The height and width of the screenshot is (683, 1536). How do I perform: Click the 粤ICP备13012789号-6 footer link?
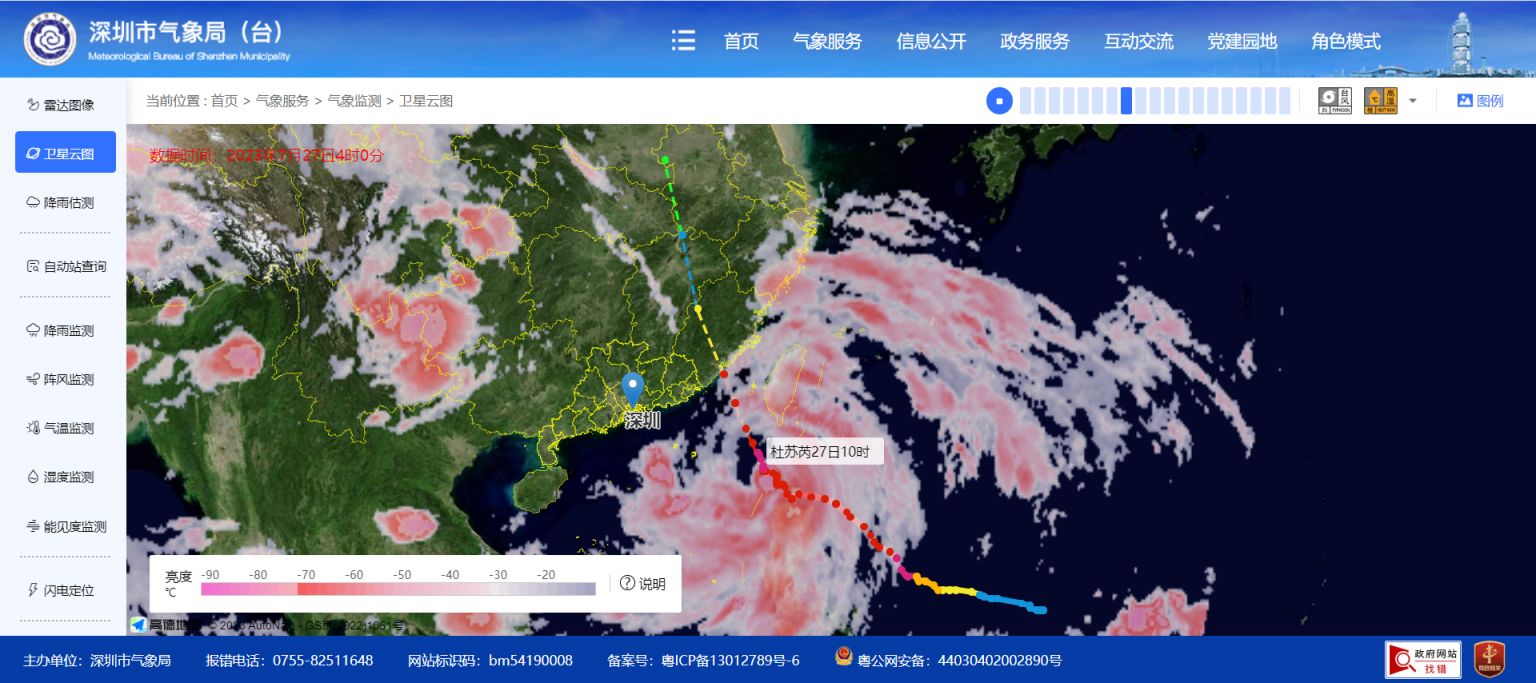[720, 660]
